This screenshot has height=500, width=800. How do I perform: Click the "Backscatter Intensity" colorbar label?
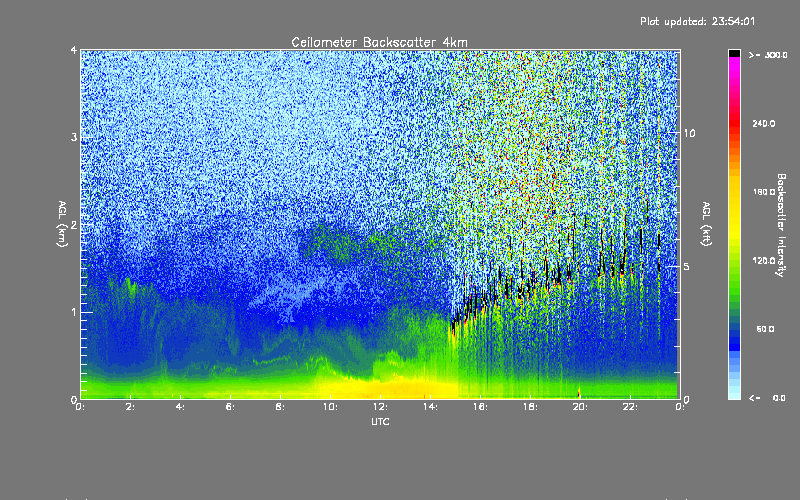click(781, 225)
